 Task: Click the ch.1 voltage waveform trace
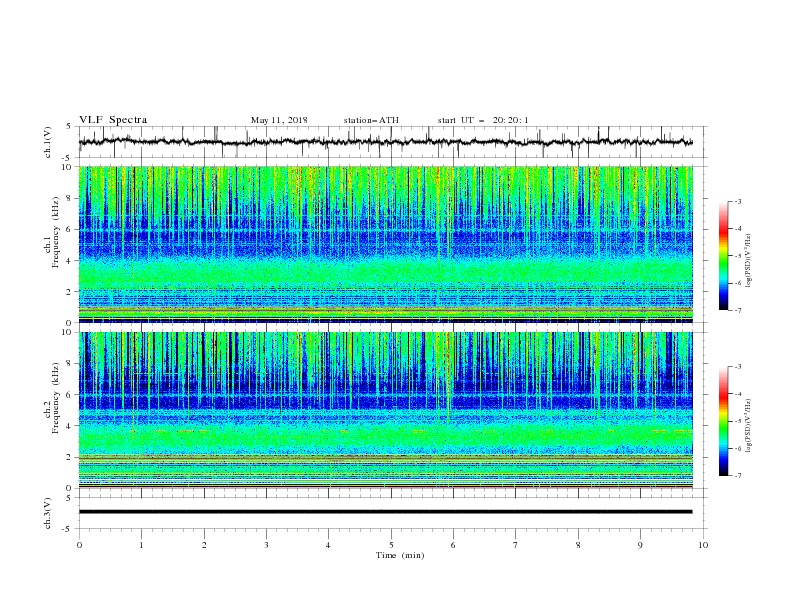pos(385,142)
